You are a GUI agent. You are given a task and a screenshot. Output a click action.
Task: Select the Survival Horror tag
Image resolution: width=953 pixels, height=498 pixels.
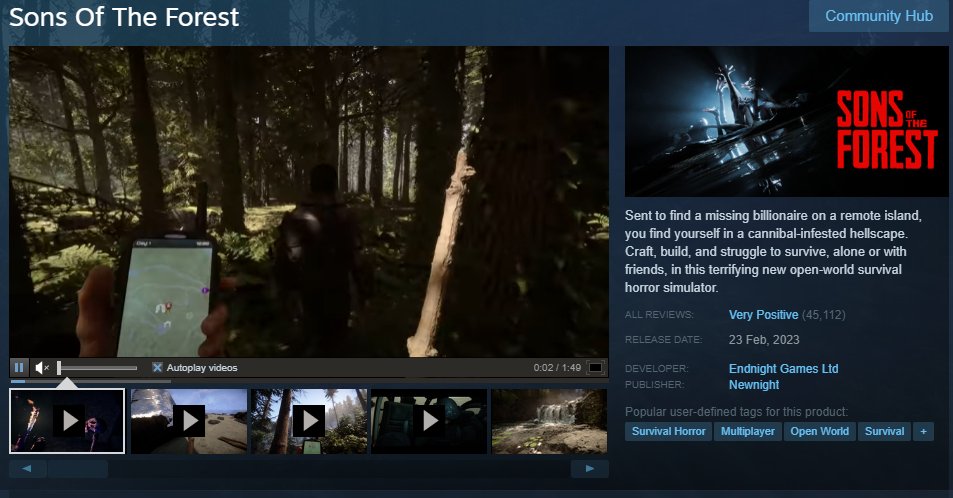(669, 431)
